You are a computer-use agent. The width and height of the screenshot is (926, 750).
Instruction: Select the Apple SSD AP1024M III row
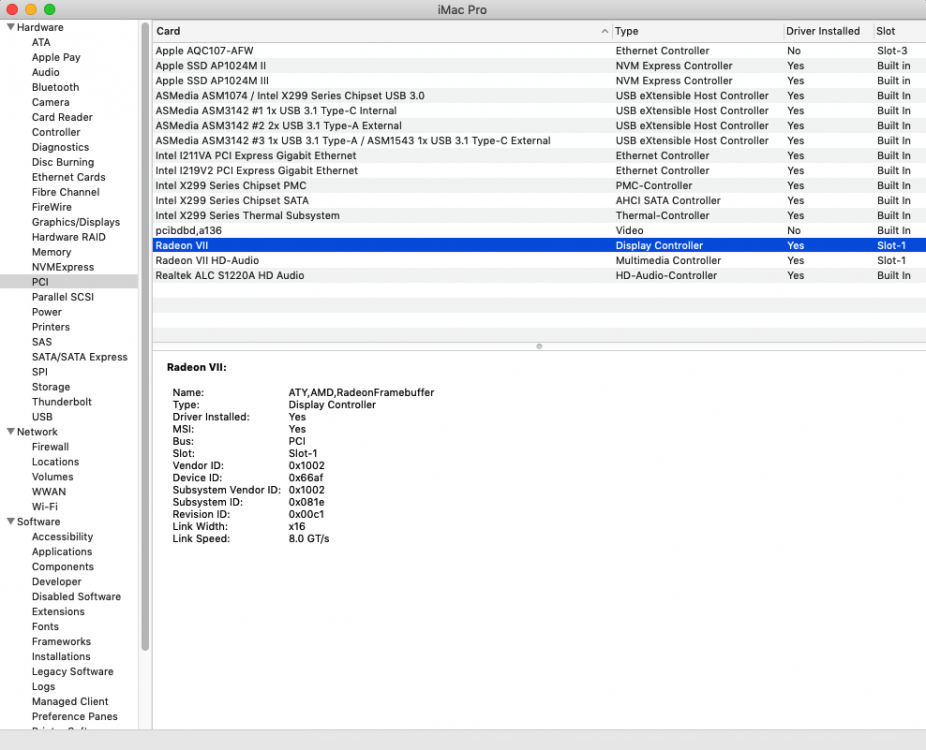point(539,81)
